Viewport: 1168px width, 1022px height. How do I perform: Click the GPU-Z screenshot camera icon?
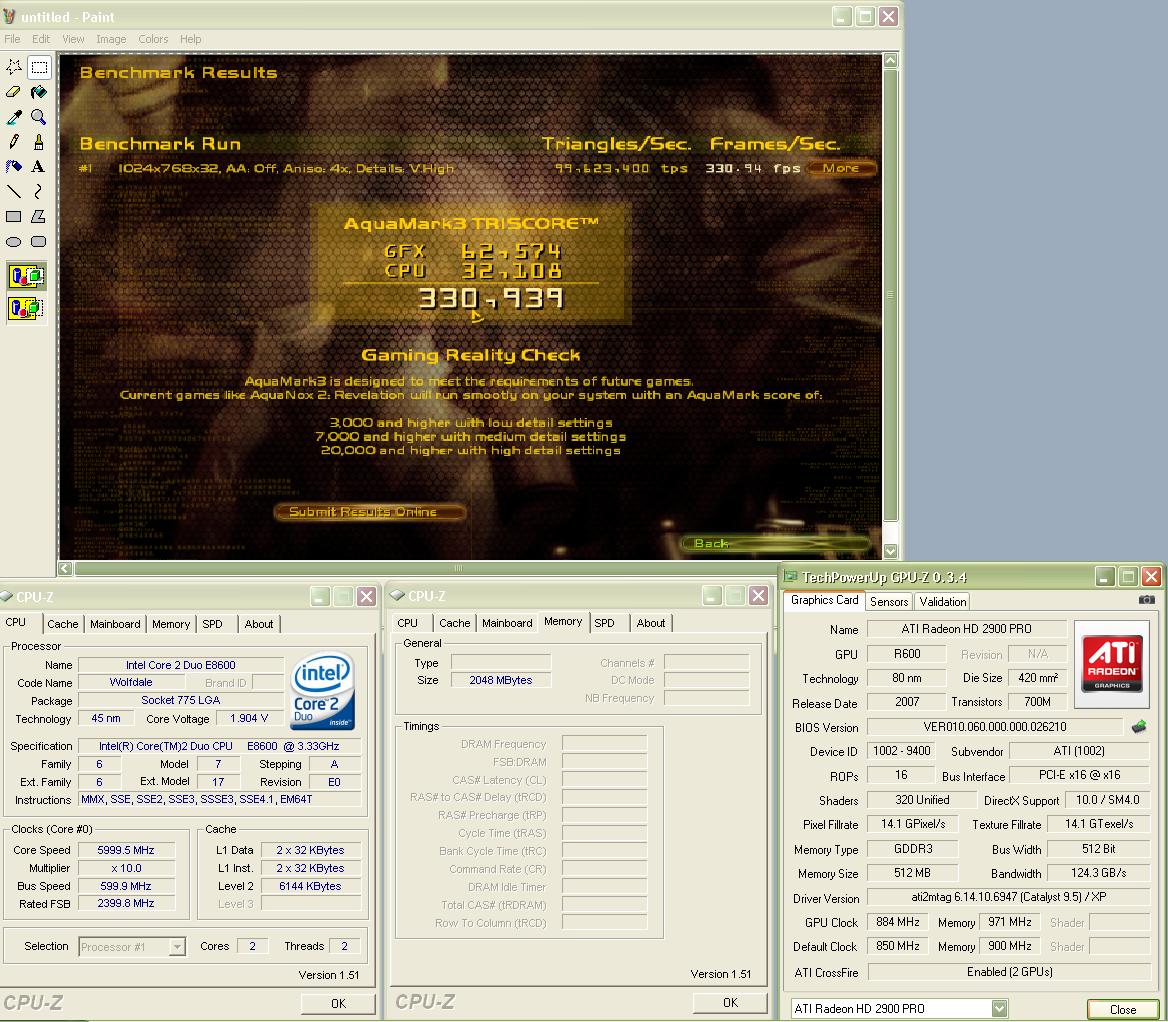click(x=1146, y=600)
